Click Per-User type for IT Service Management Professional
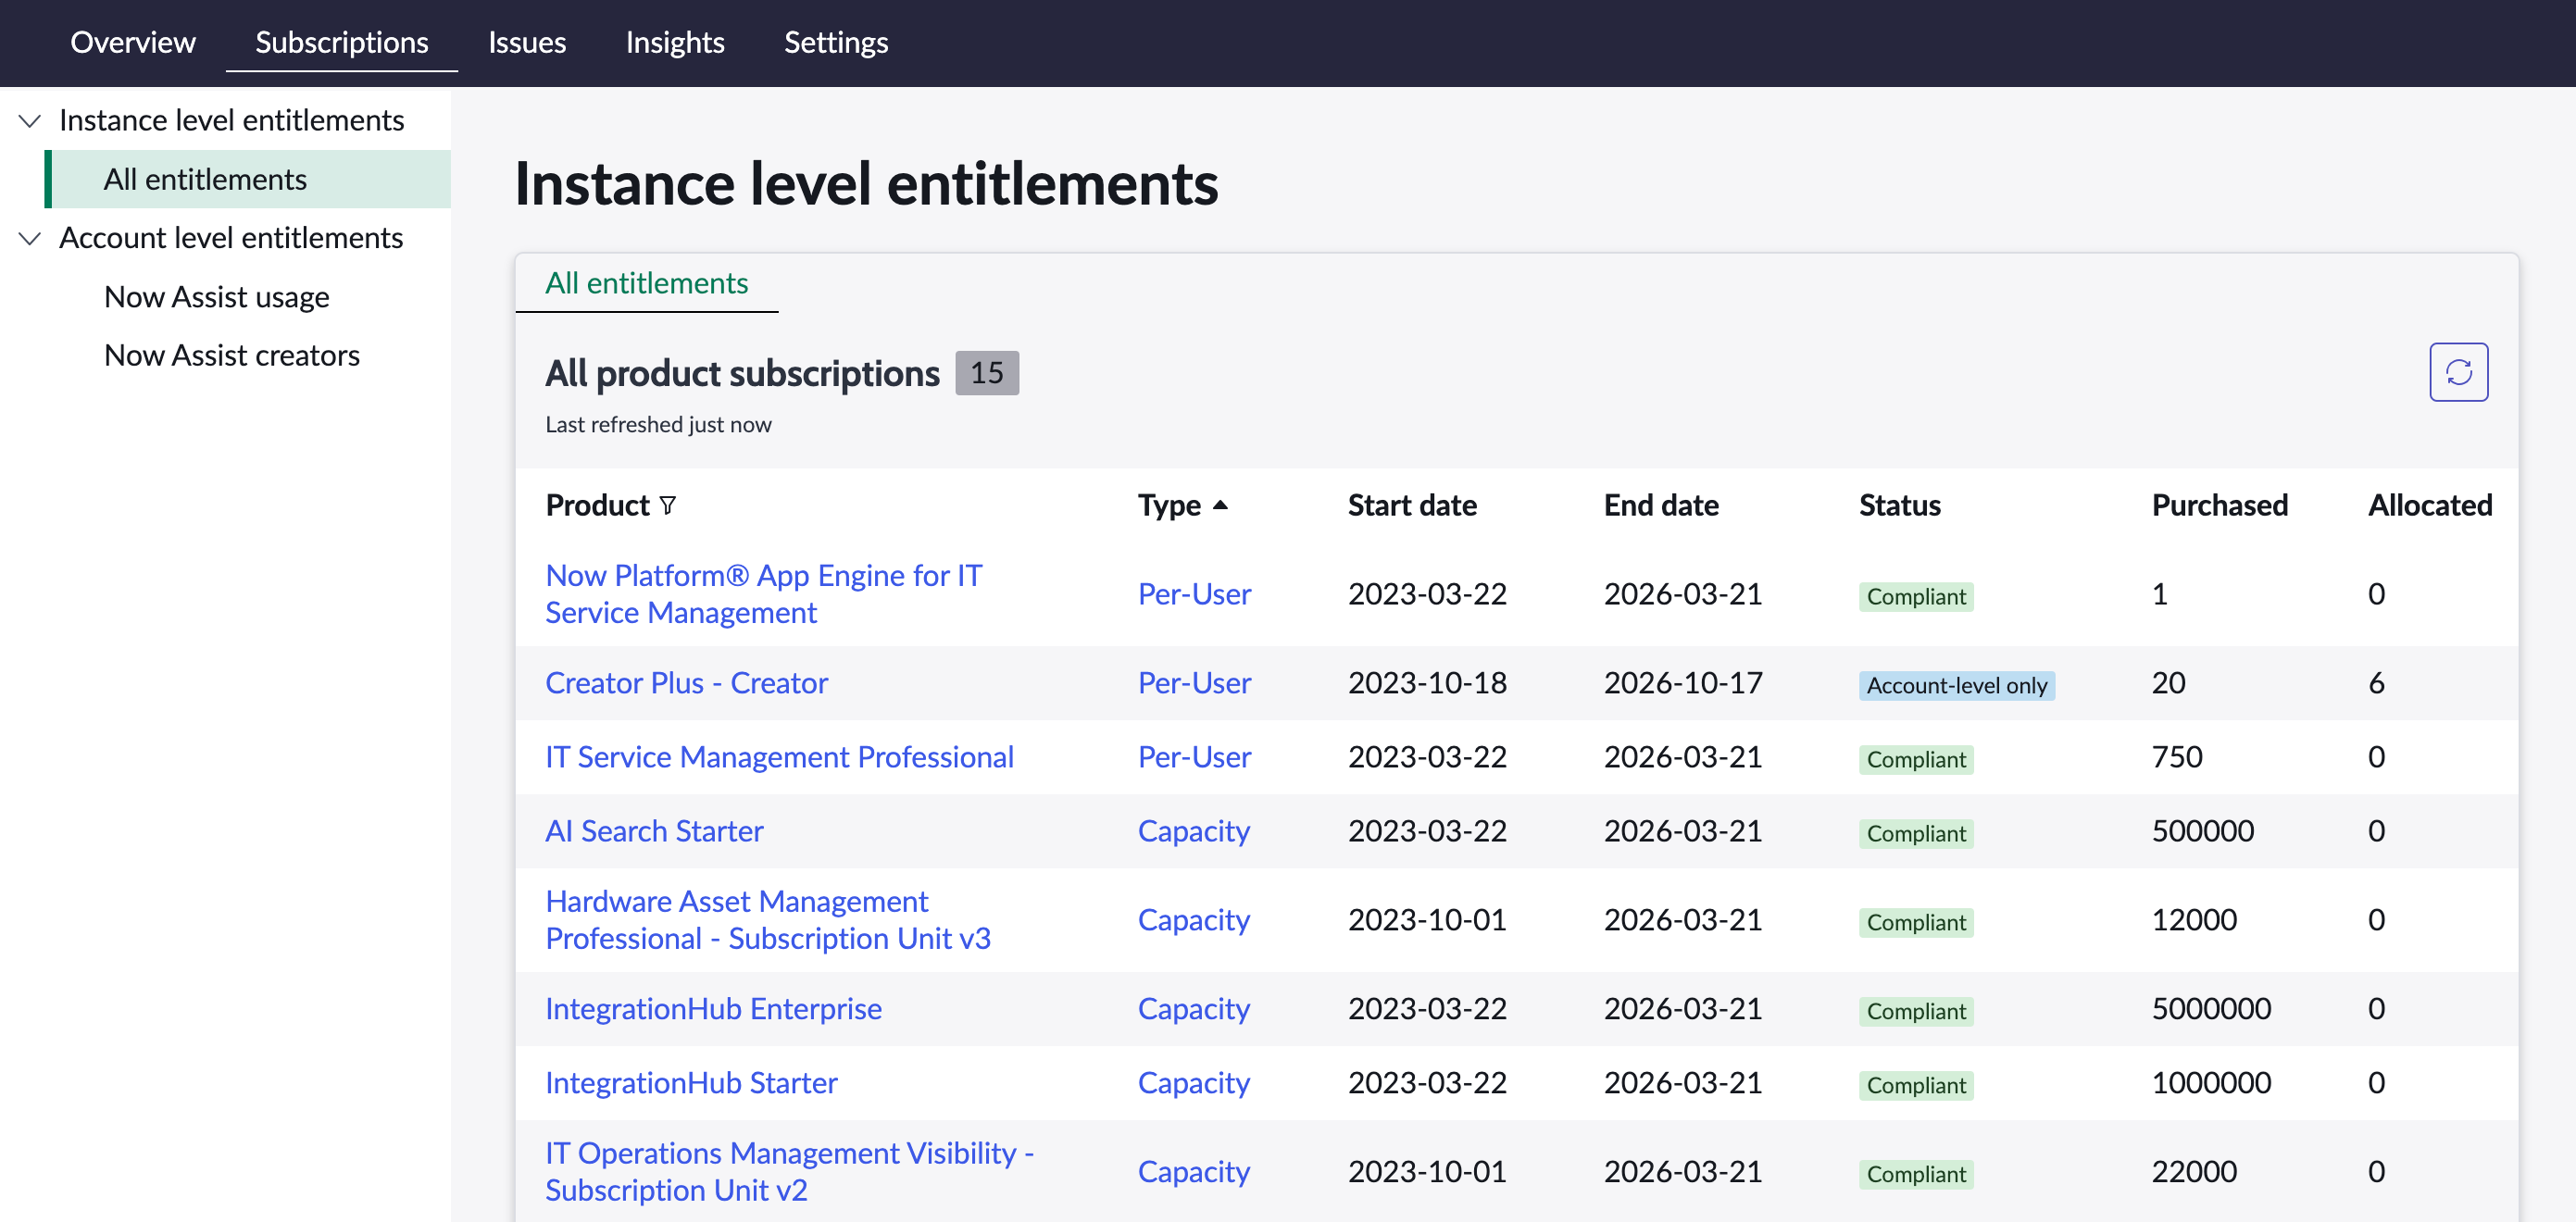Screen dimensions: 2576x1222 pyautogui.click(x=1195, y=757)
